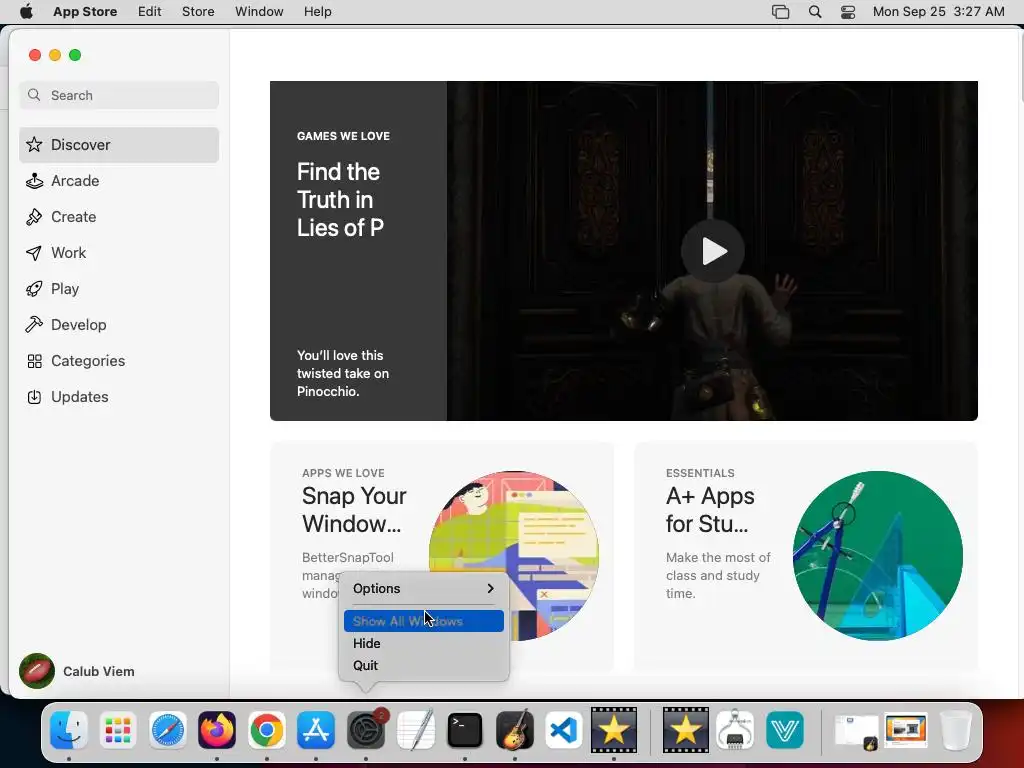This screenshot has height=768, width=1024.
Task: Open Terminal from the Dock
Action: [x=465, y=729]
